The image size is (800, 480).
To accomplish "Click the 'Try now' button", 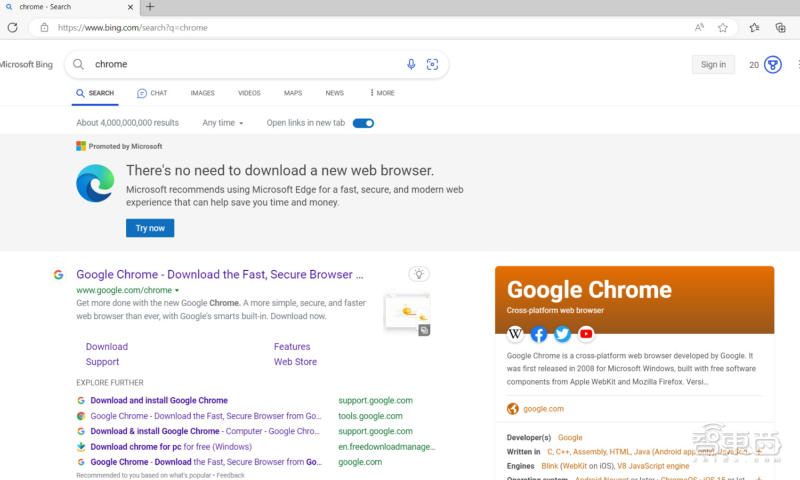I will (x=150, y=228).
